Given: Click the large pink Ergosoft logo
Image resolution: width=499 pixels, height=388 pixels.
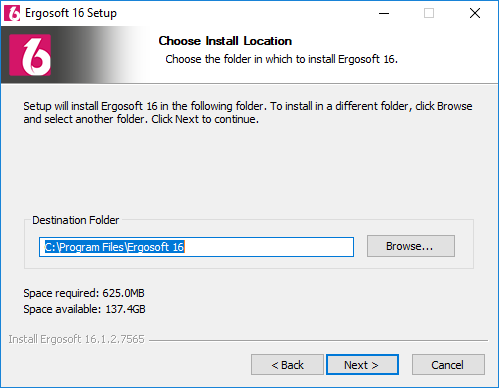Looking at the screenshot, I should point(30,55).
